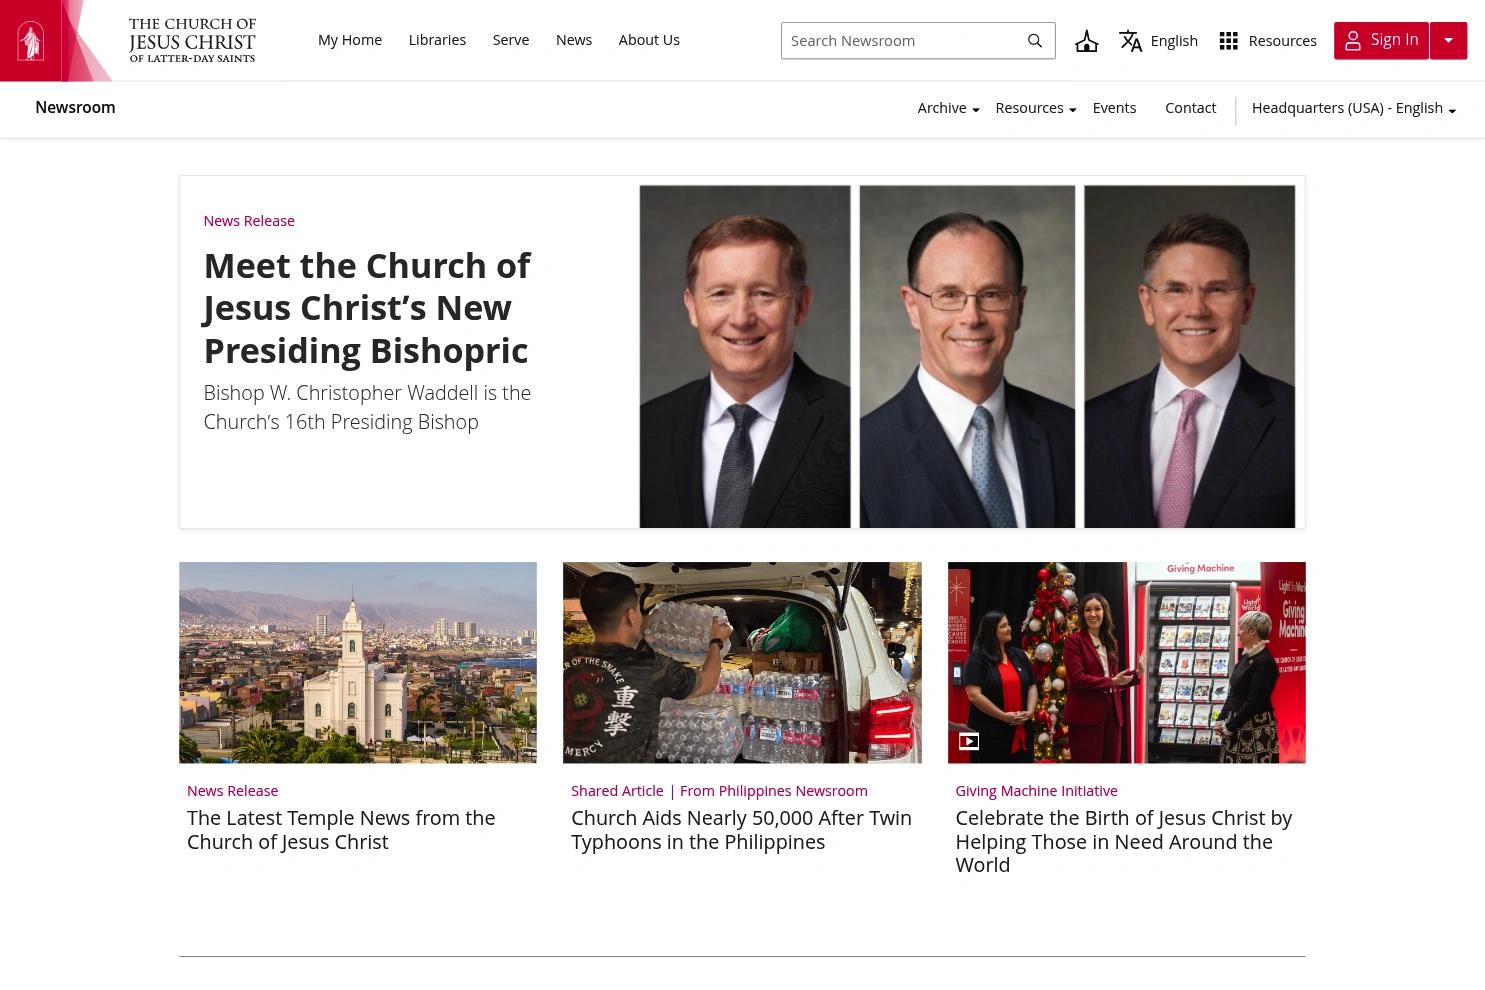1485x990 pixels.
Task: Expand the Archive dropdown
Action: coord(948,108)
